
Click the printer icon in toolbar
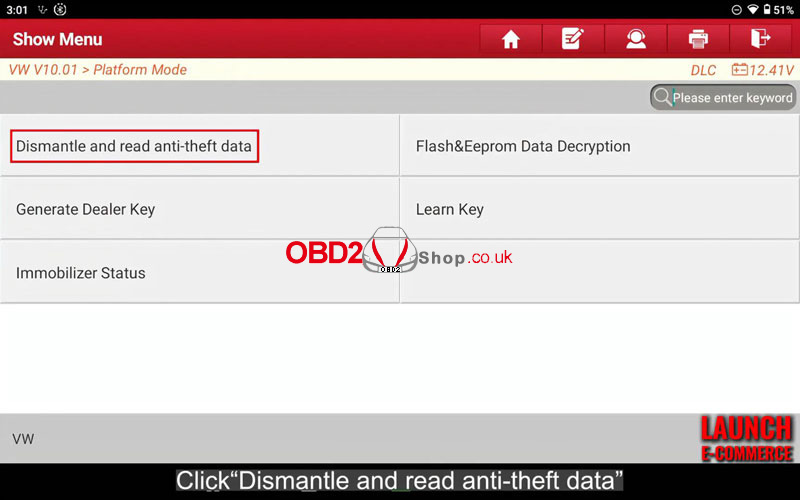tap(698, 39)
